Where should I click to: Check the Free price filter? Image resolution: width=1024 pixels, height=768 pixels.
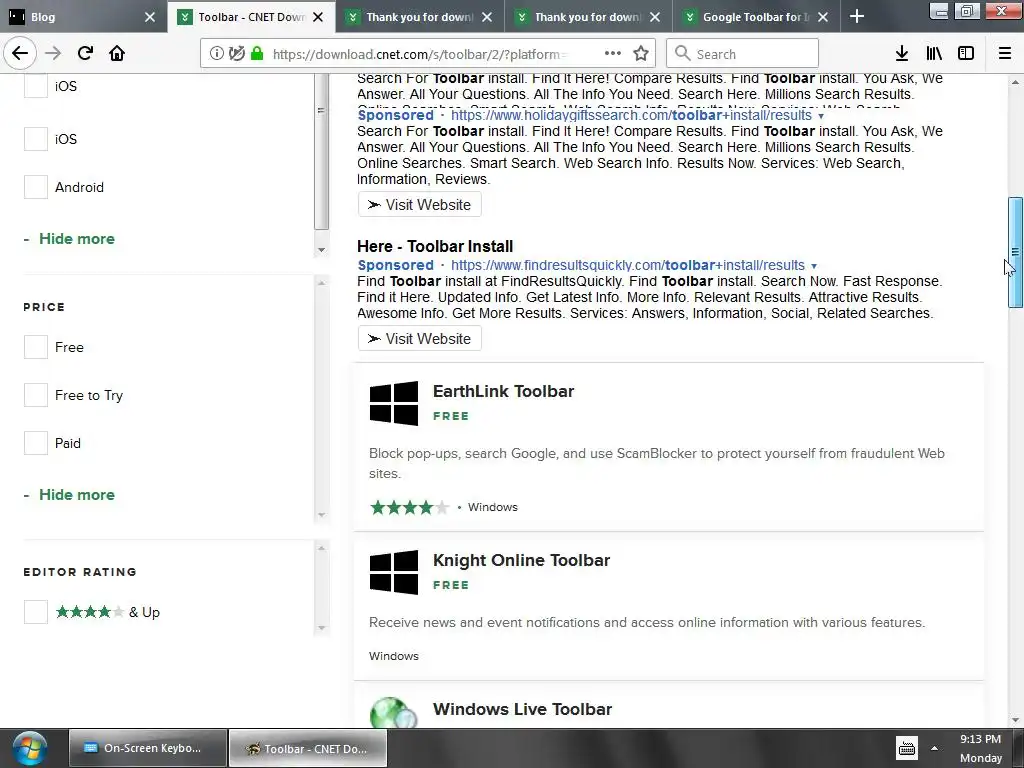(x=36, y=347)
